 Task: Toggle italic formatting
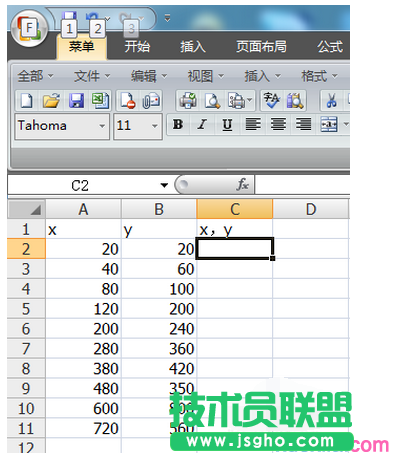pyautogui.click(x=202, y=125)
